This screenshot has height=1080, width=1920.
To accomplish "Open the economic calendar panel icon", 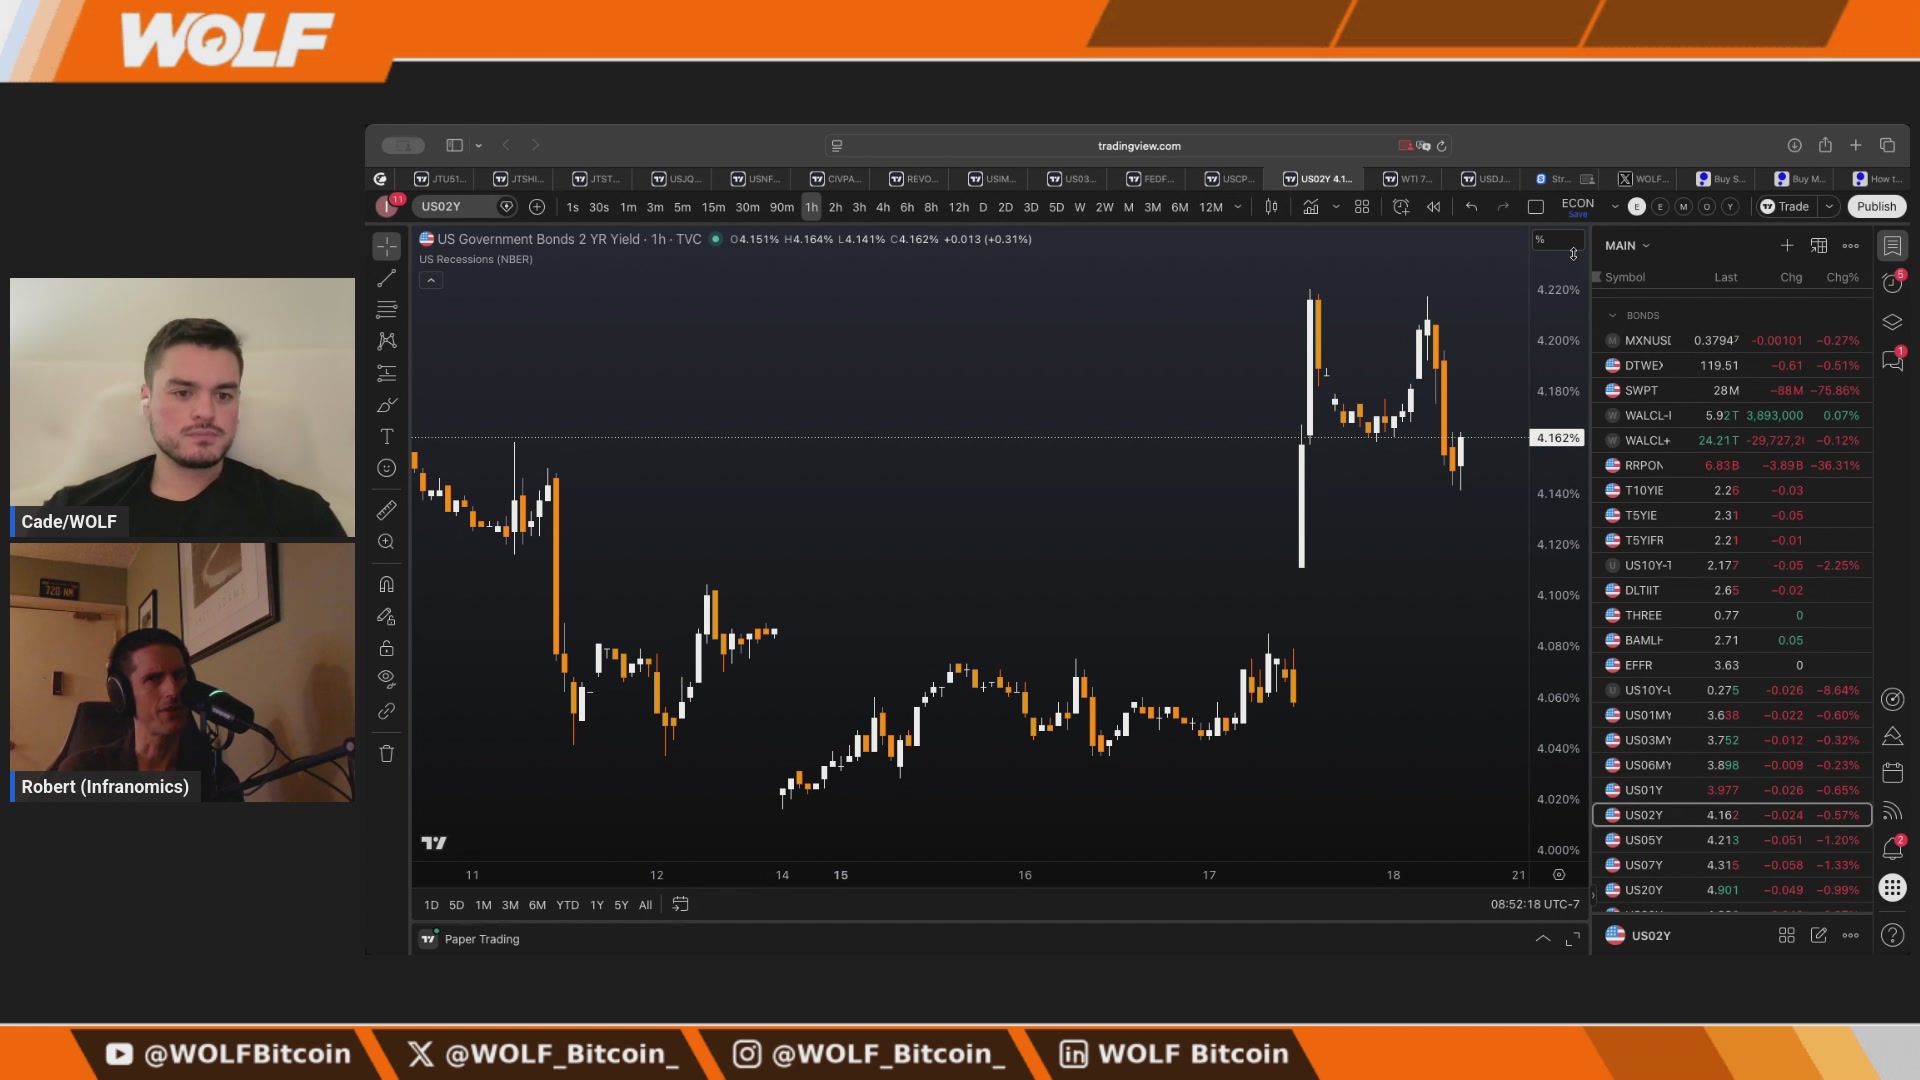I will pos(1892,773).
